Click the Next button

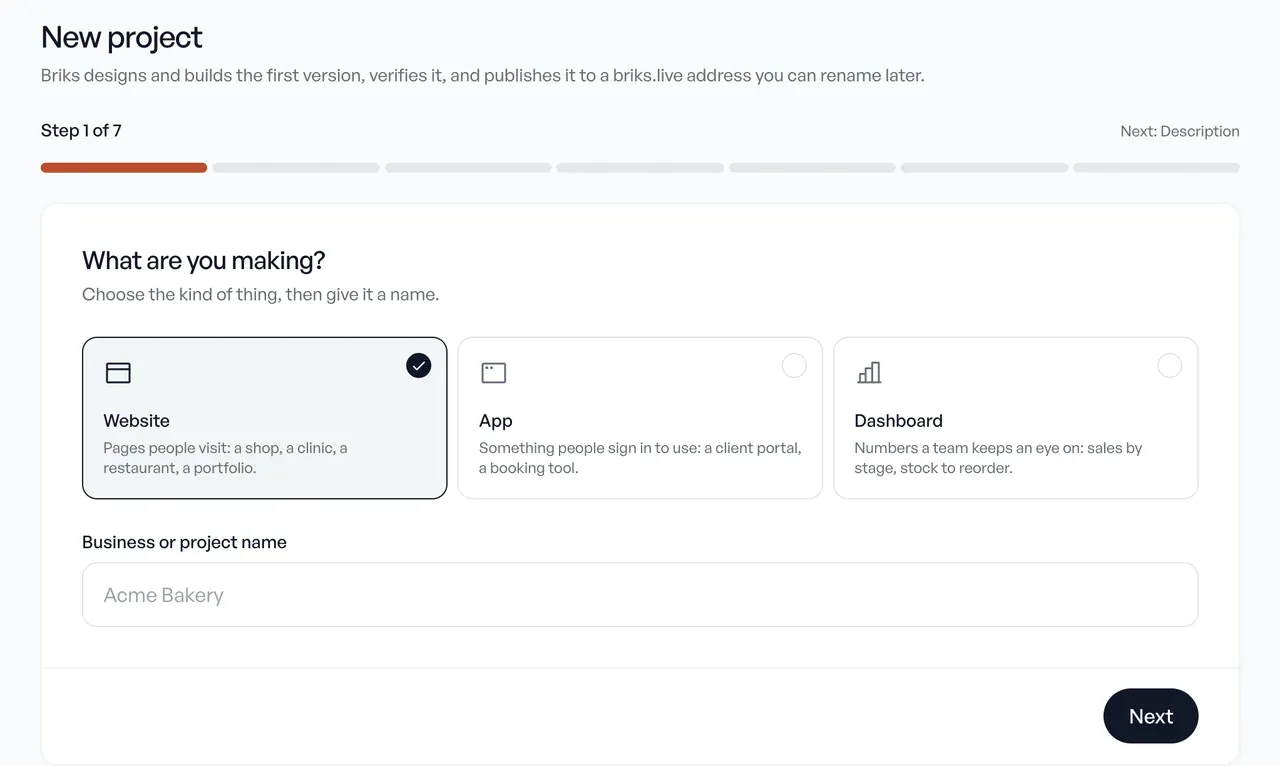1151,716
